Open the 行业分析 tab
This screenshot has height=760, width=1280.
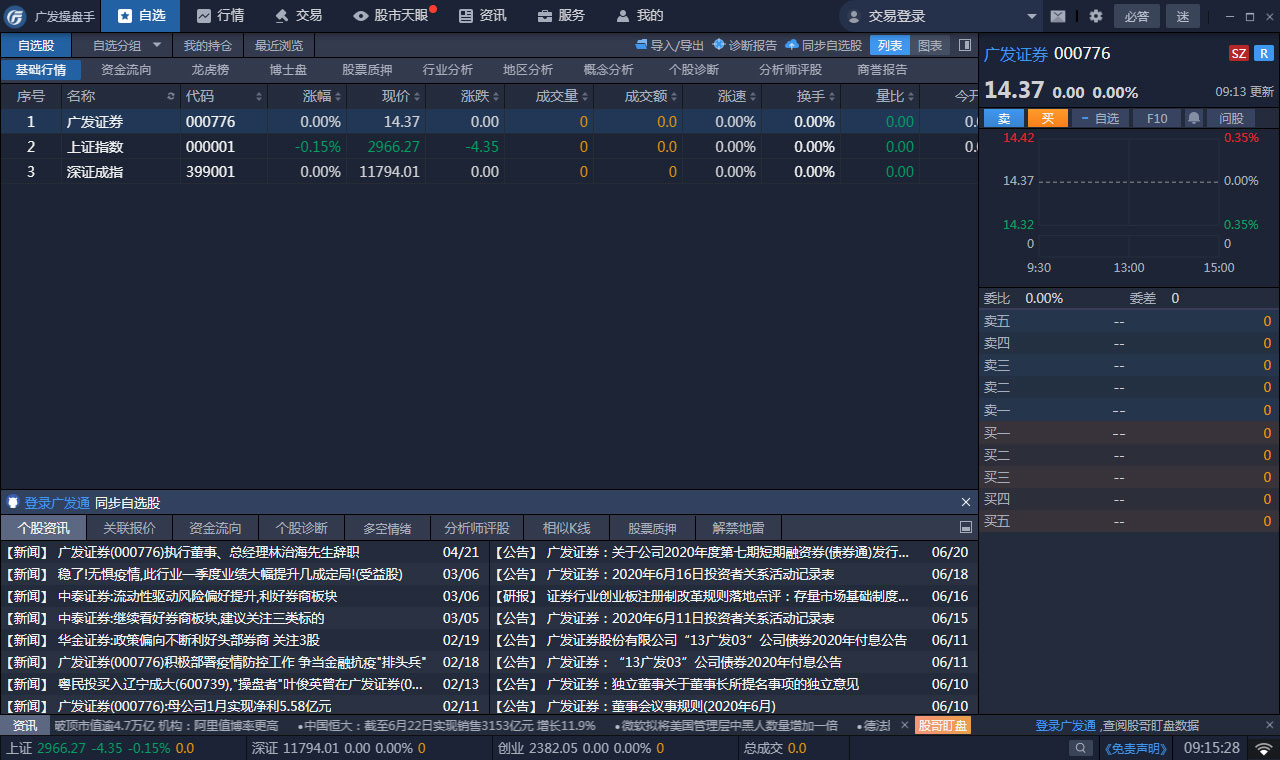[448, 70]
